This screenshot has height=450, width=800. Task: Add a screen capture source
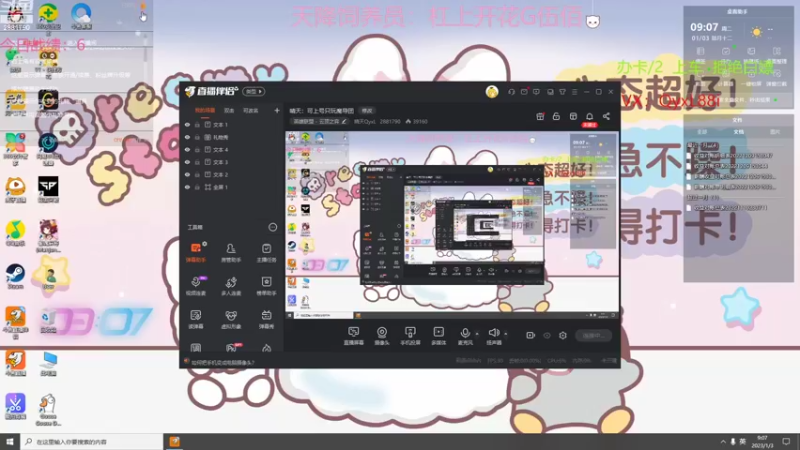point(354,336)
